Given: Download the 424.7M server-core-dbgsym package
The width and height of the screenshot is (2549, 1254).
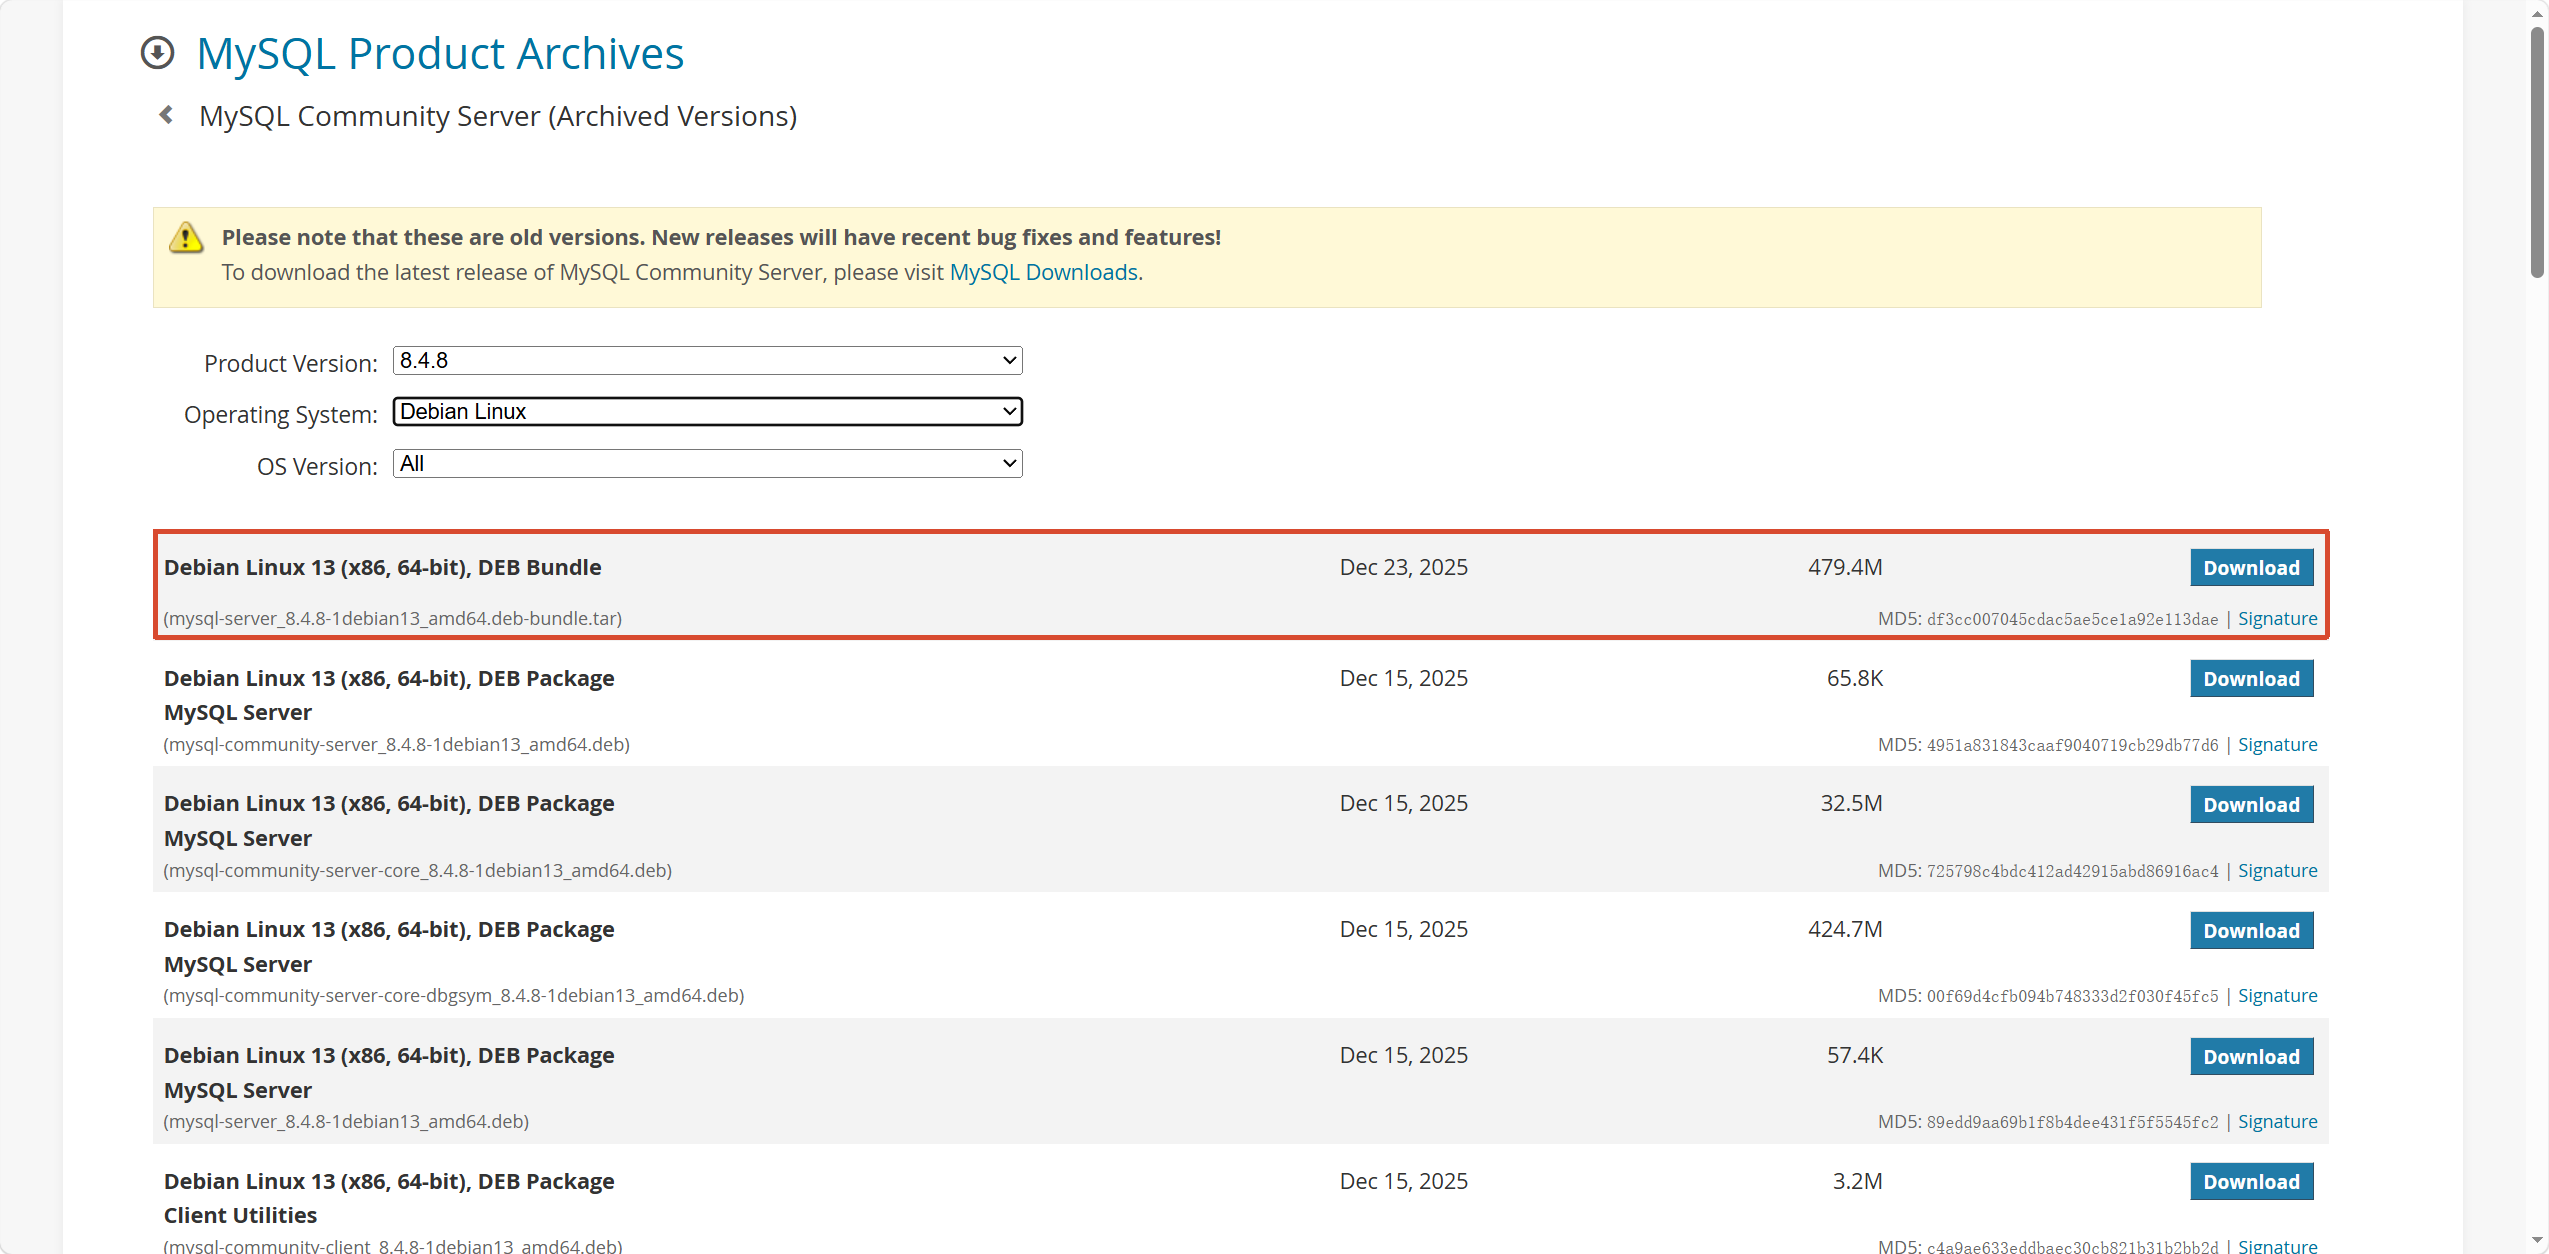Looking at the screenshot, I should click(x=2250, y=930).
